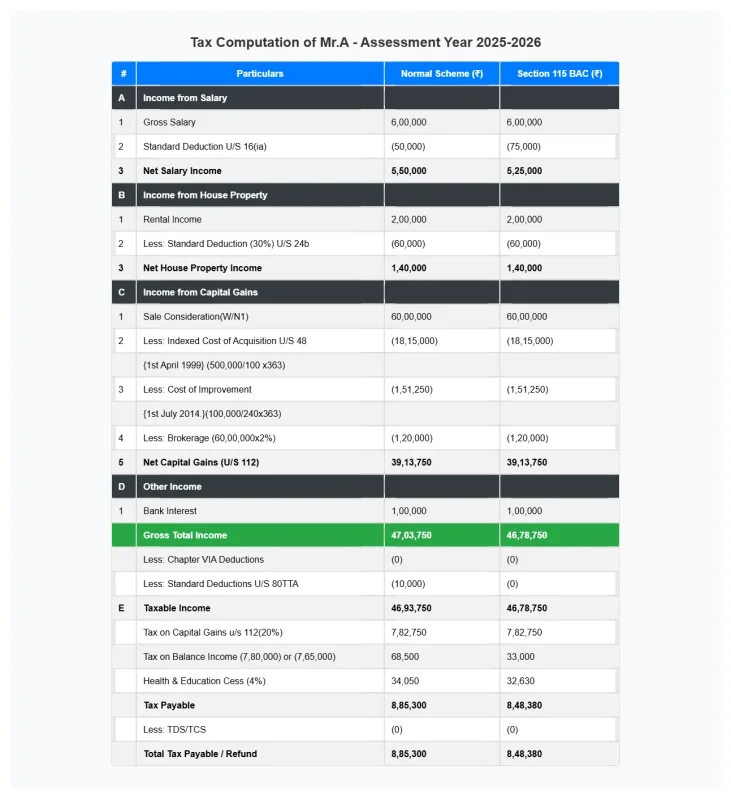Image resolution: width=731 pixels, height=800 pixels.
Task: Click the green 'Gross Total Income' label
Action: (185, 535)
